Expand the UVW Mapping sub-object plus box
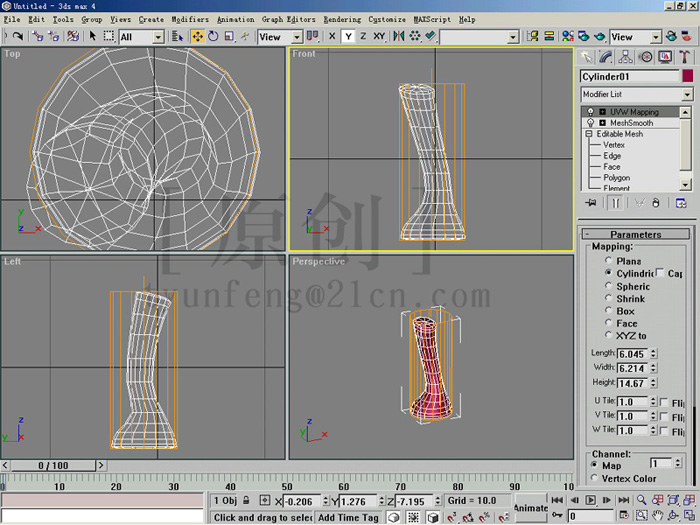This screenshot has width=700, height=525. tap(602, 112)
